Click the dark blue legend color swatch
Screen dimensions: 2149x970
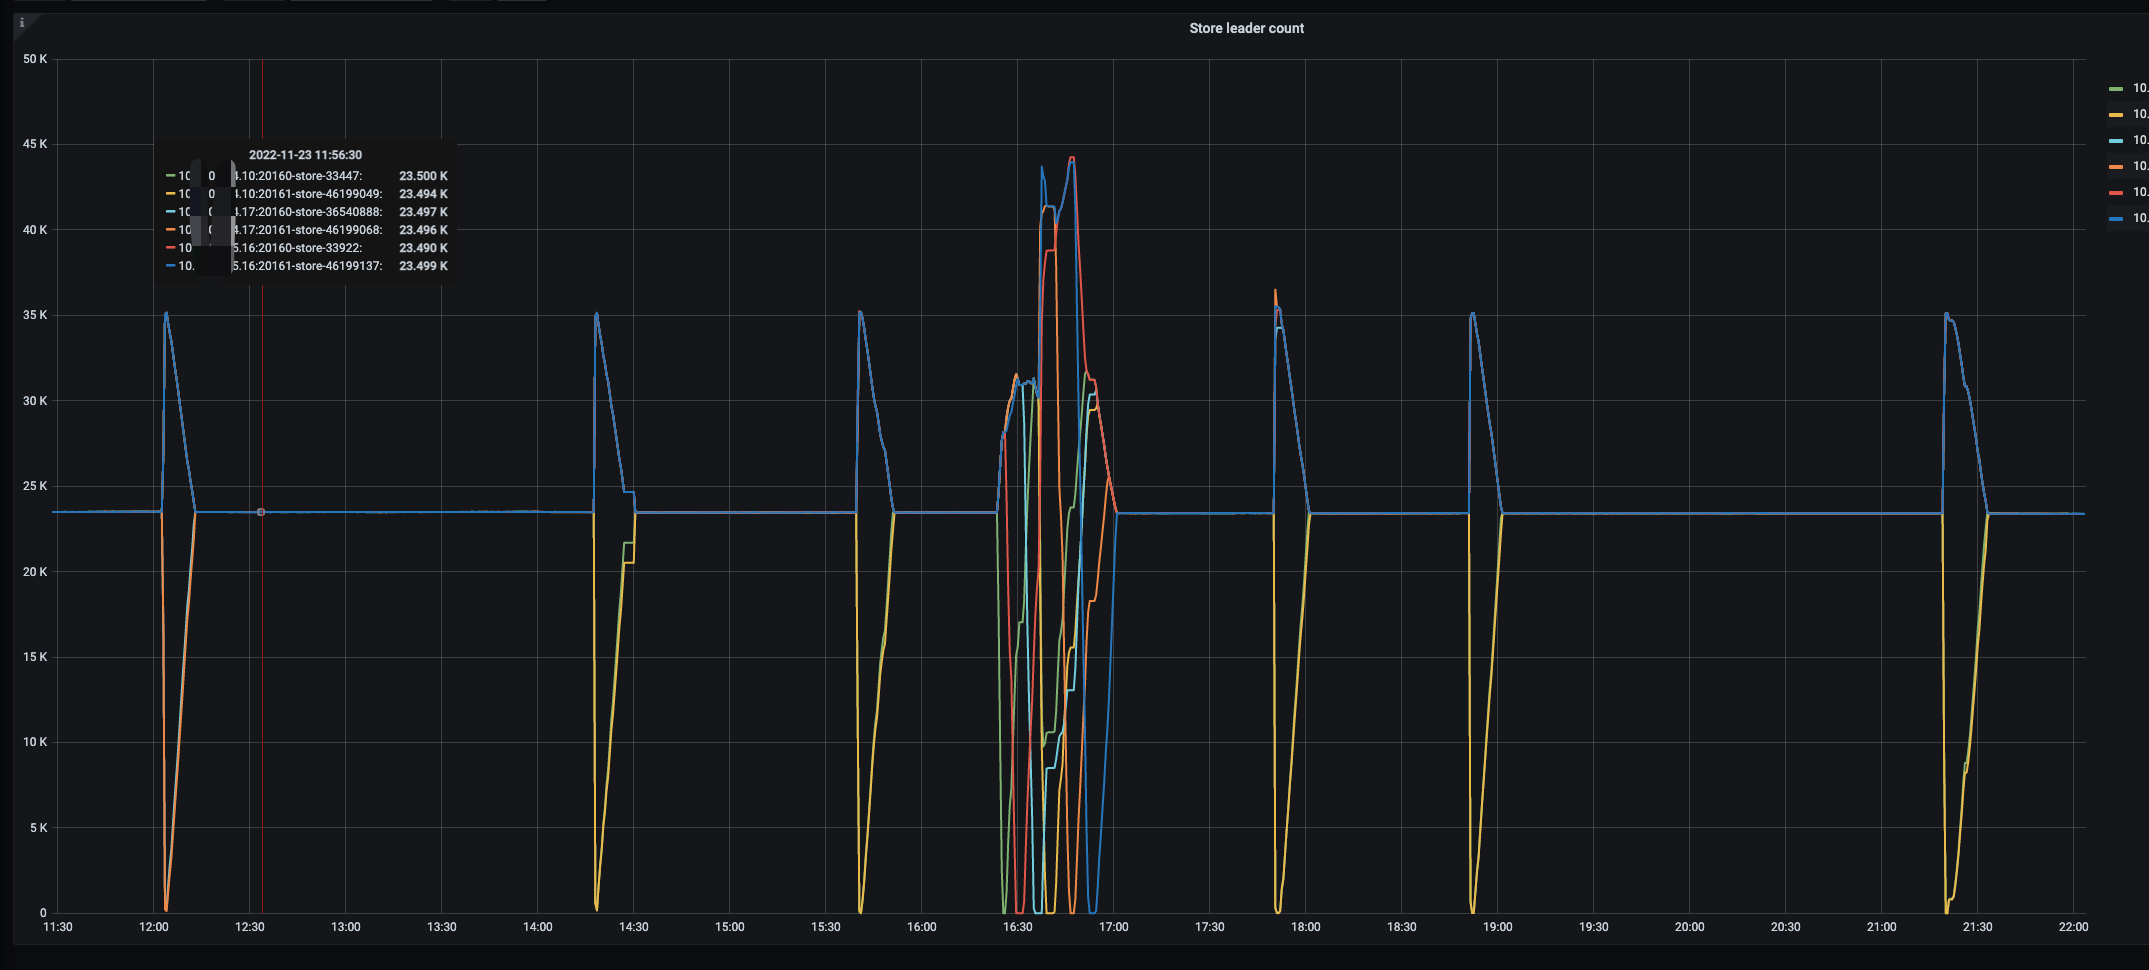click(x=2116, y=219)
